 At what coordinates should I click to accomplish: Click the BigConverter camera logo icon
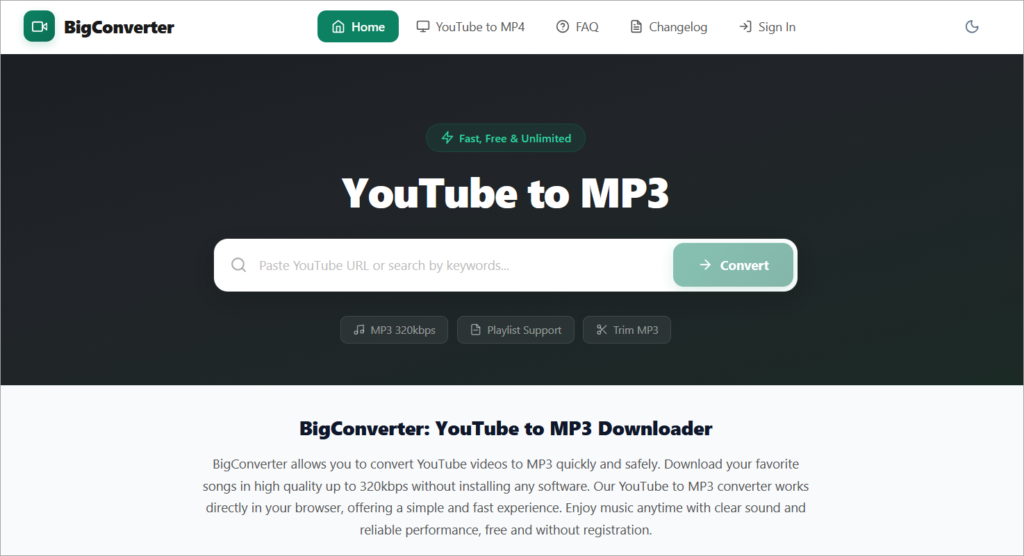pyautogui.click(x=39, y=27)
